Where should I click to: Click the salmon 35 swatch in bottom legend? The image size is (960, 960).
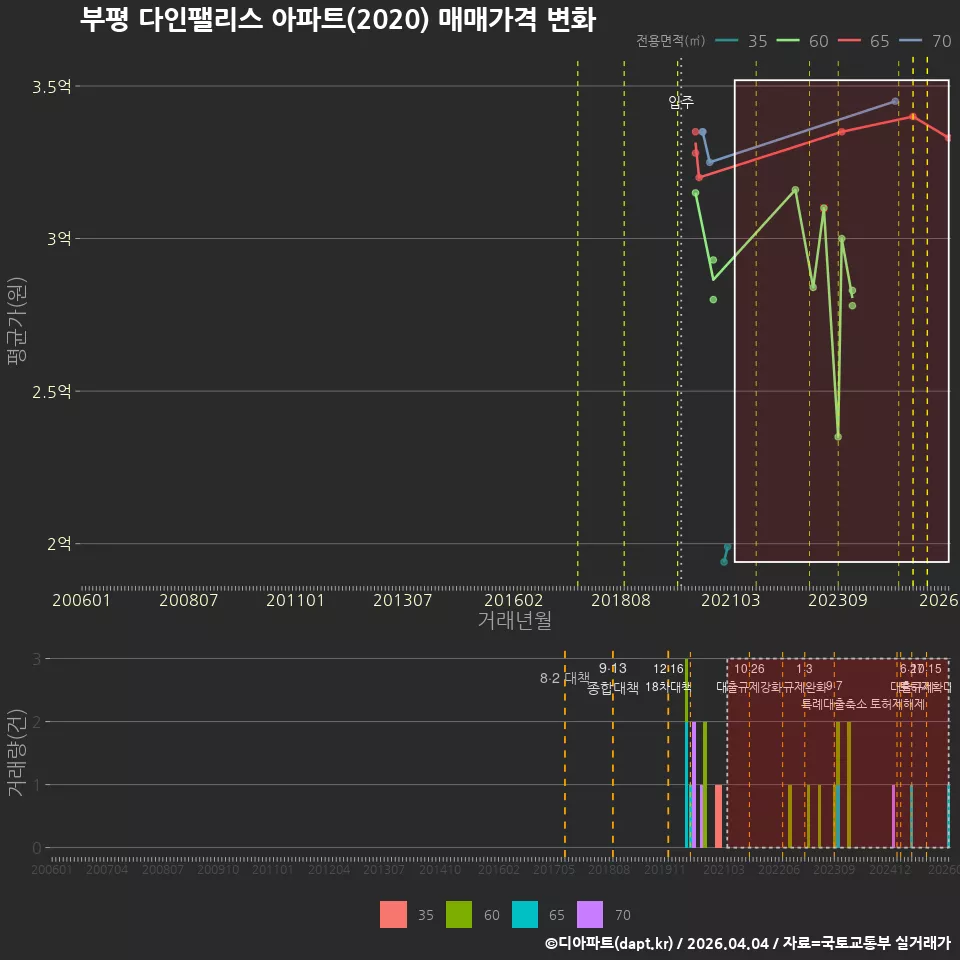coord(393,914)
